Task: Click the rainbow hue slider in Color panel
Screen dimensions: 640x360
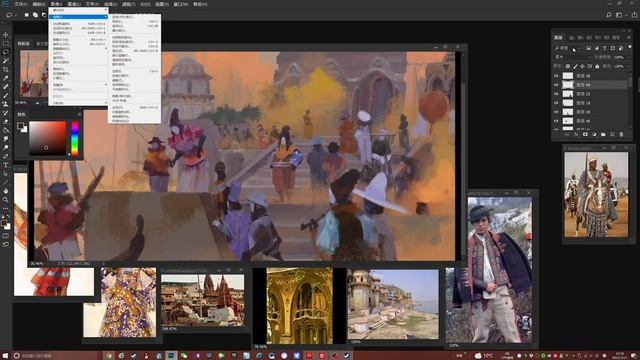Action: [75, 138]
